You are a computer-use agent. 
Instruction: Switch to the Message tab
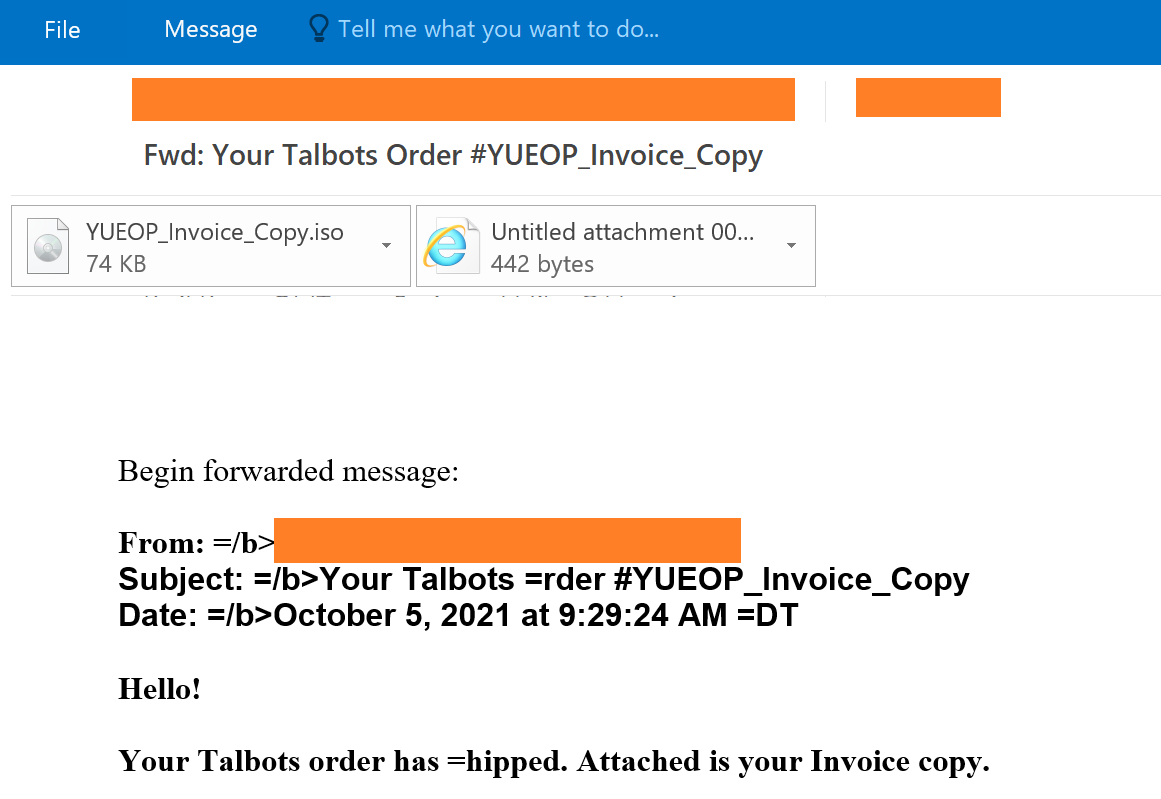tap(210, 30)
